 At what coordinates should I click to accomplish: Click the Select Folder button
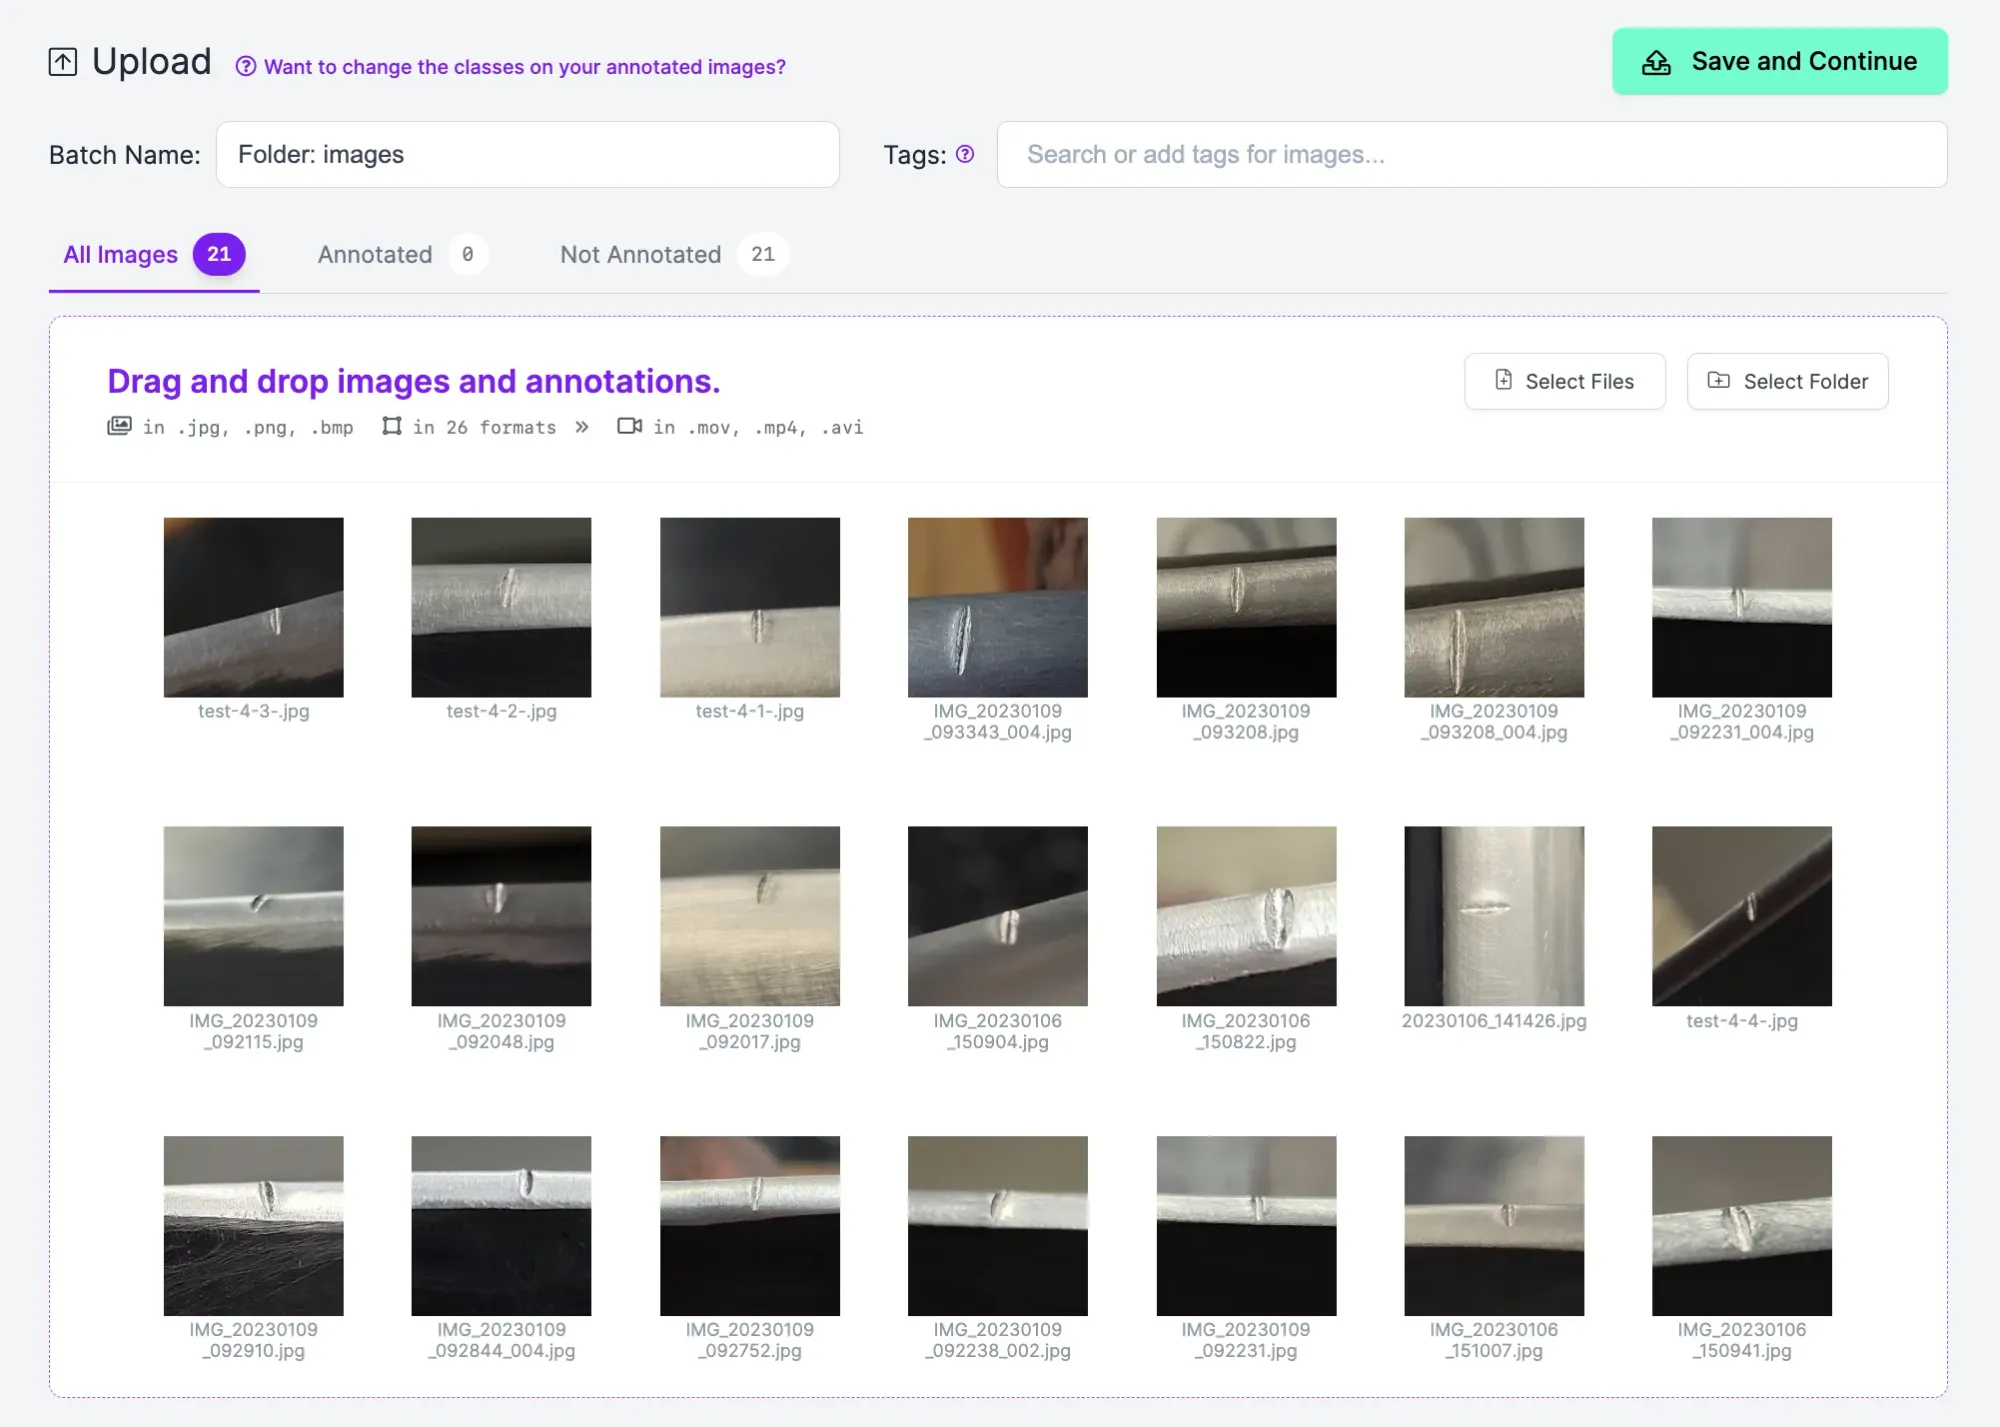pos(1787,381)
